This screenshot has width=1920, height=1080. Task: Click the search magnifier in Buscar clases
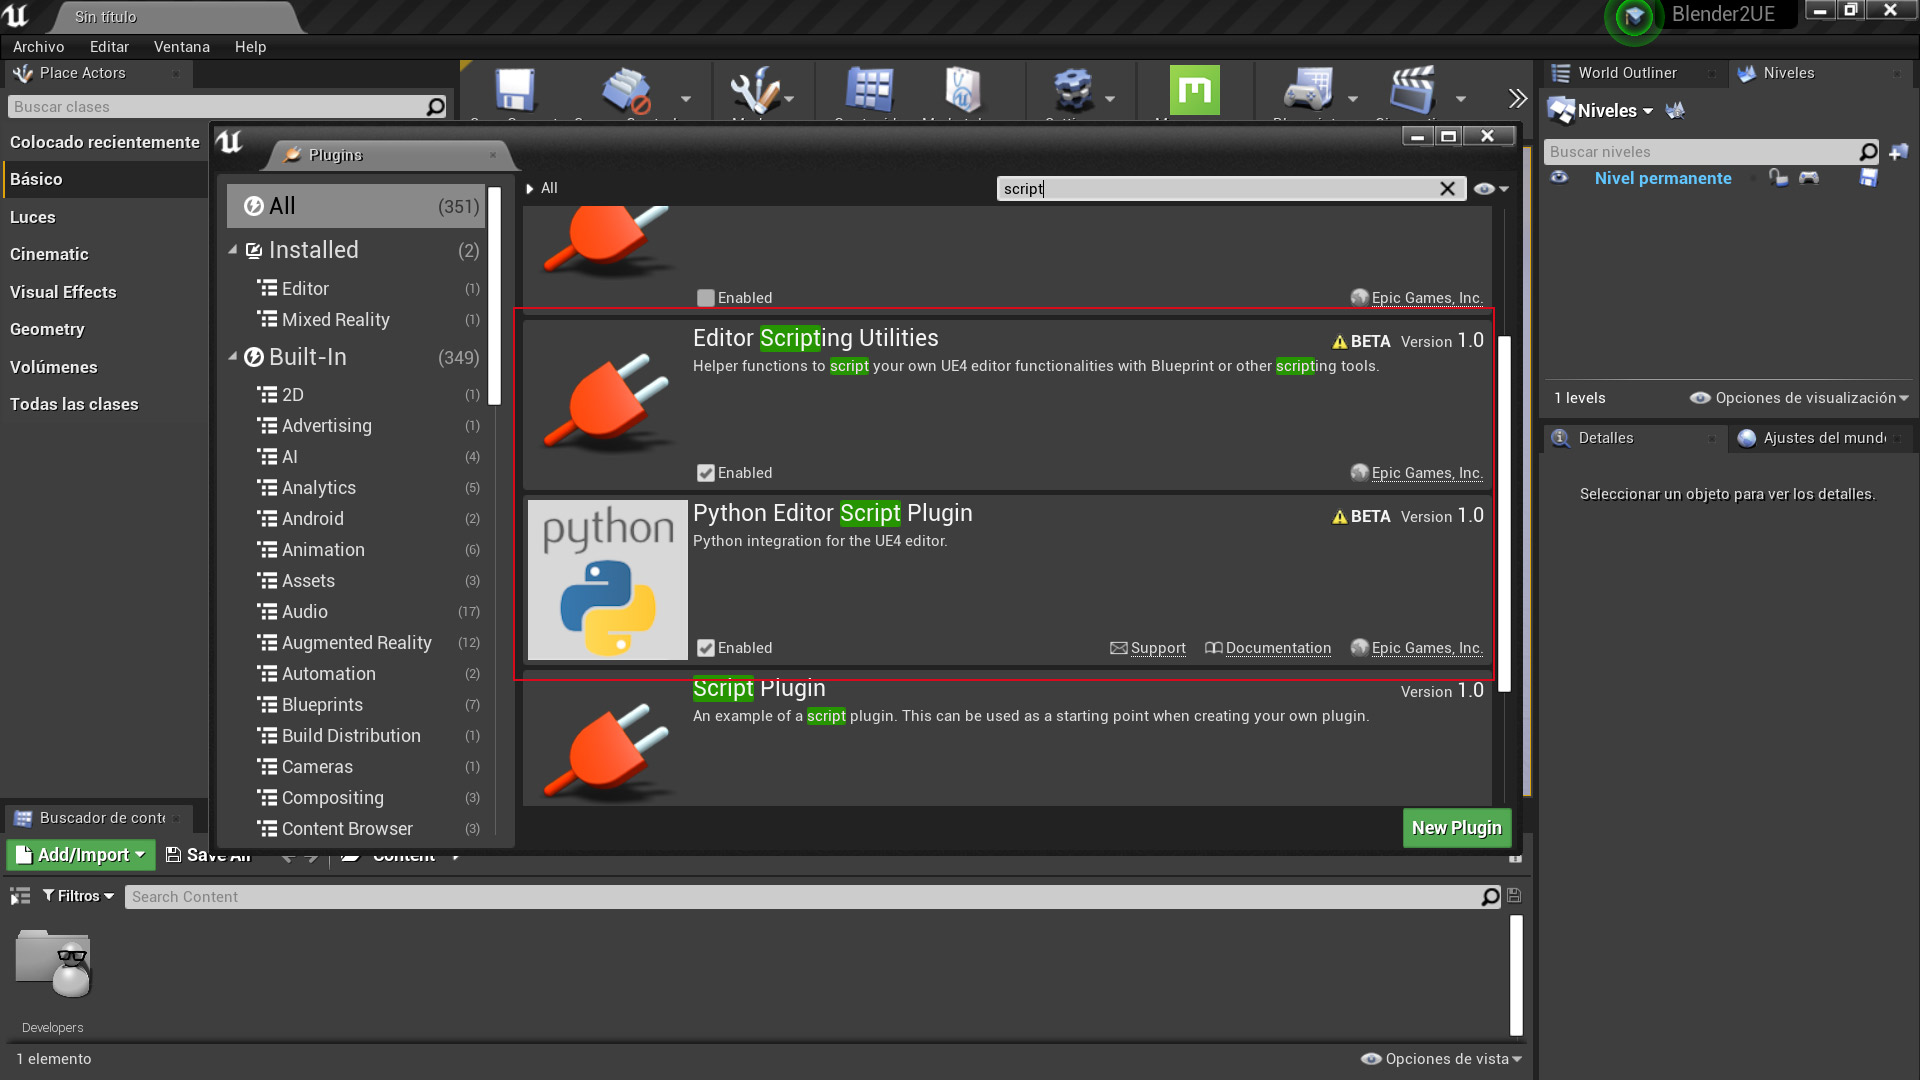(435, 107)
